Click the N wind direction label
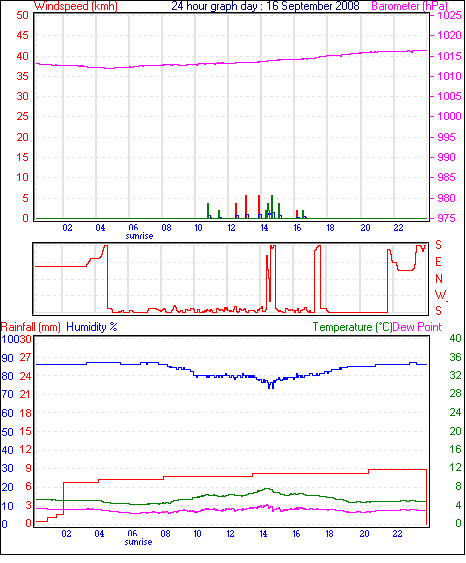This screenshot has width=466, height=563. tap(438, 279)
